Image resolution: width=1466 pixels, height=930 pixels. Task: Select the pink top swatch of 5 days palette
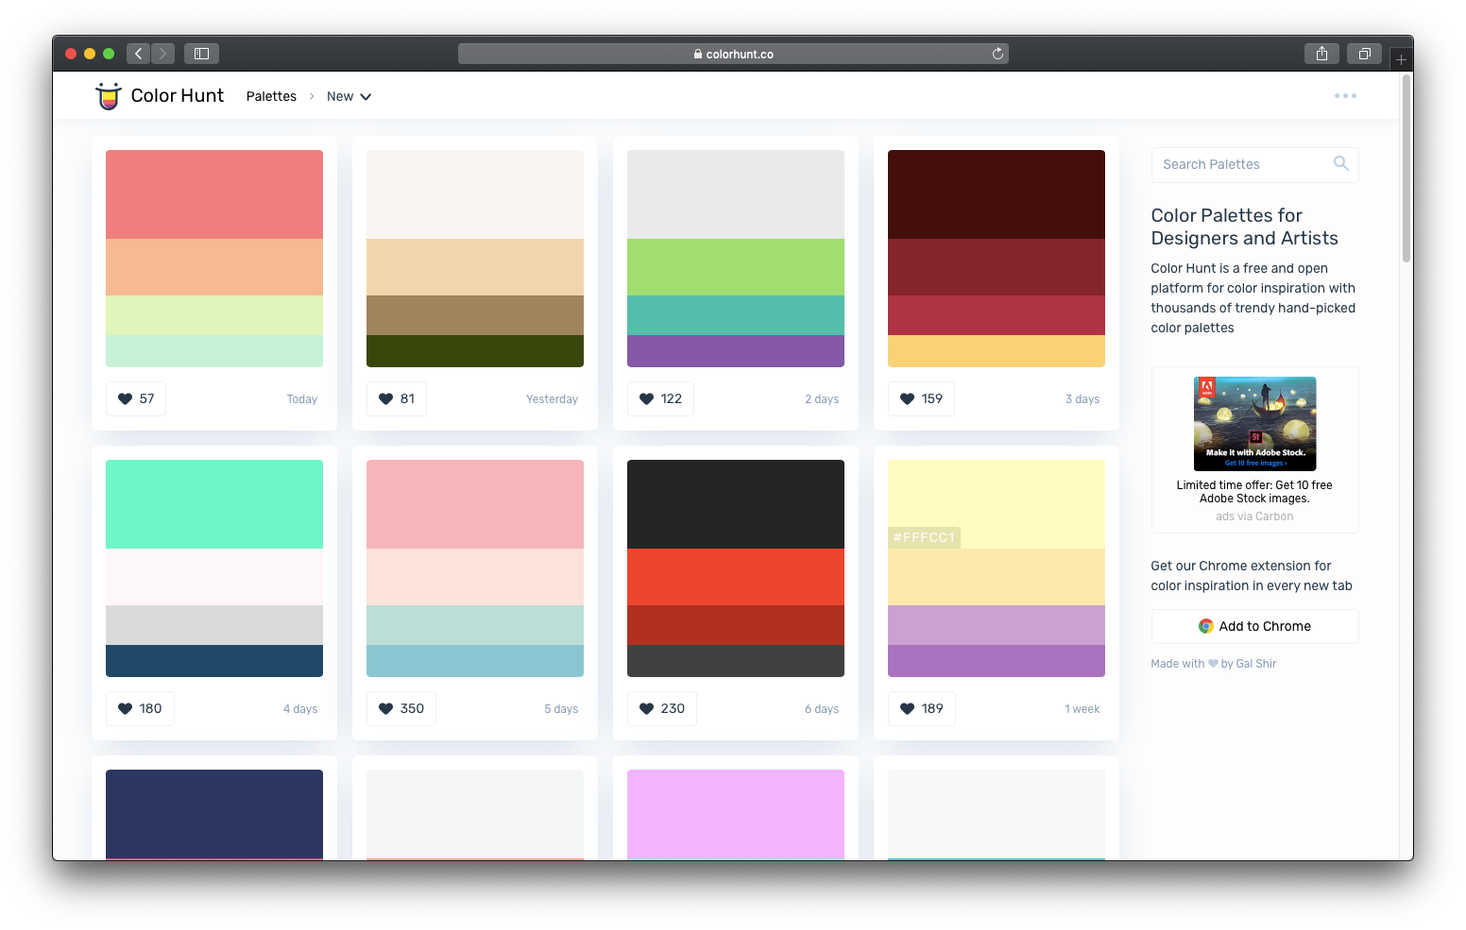pos(475,504)
